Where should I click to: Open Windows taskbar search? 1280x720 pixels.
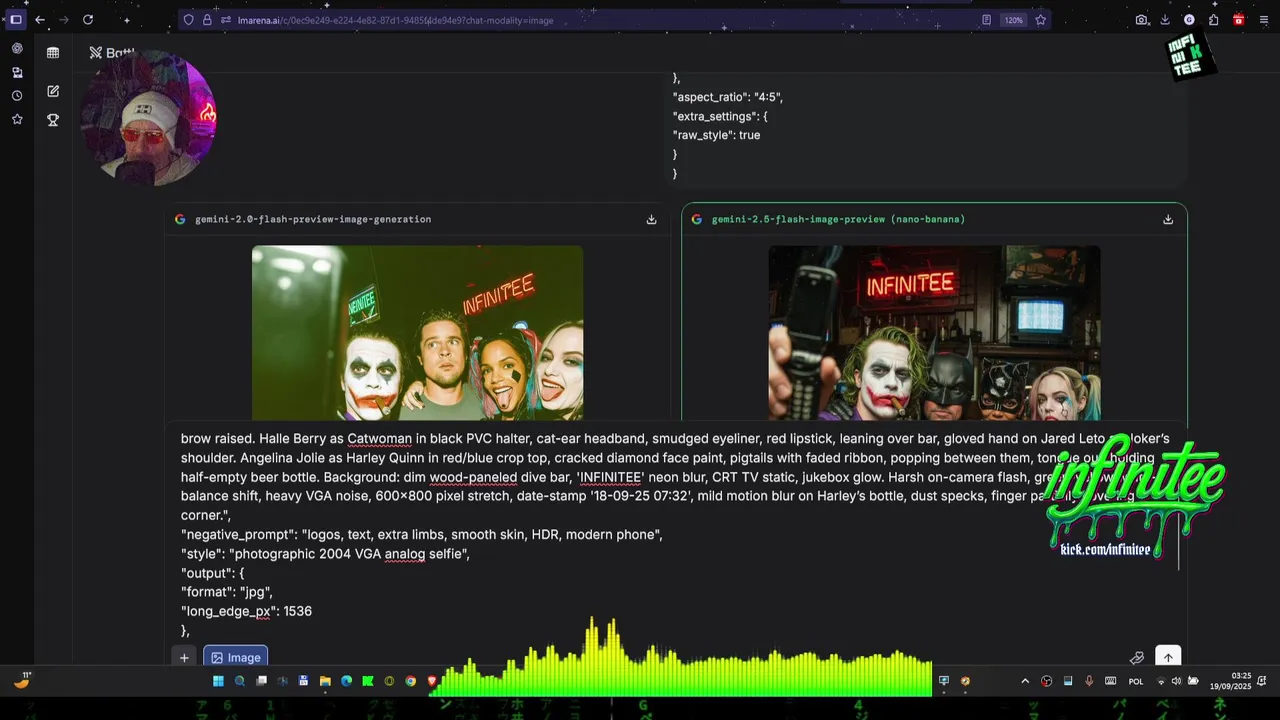pyautogui.click(x=240, y=681)
